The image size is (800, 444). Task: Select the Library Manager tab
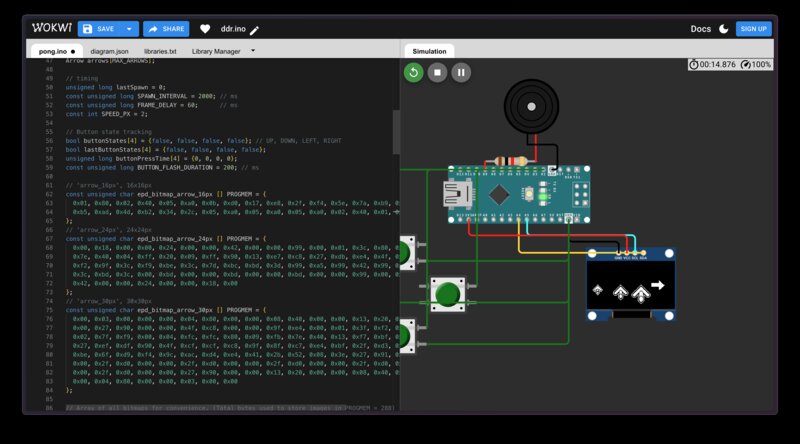coord(215,50)
